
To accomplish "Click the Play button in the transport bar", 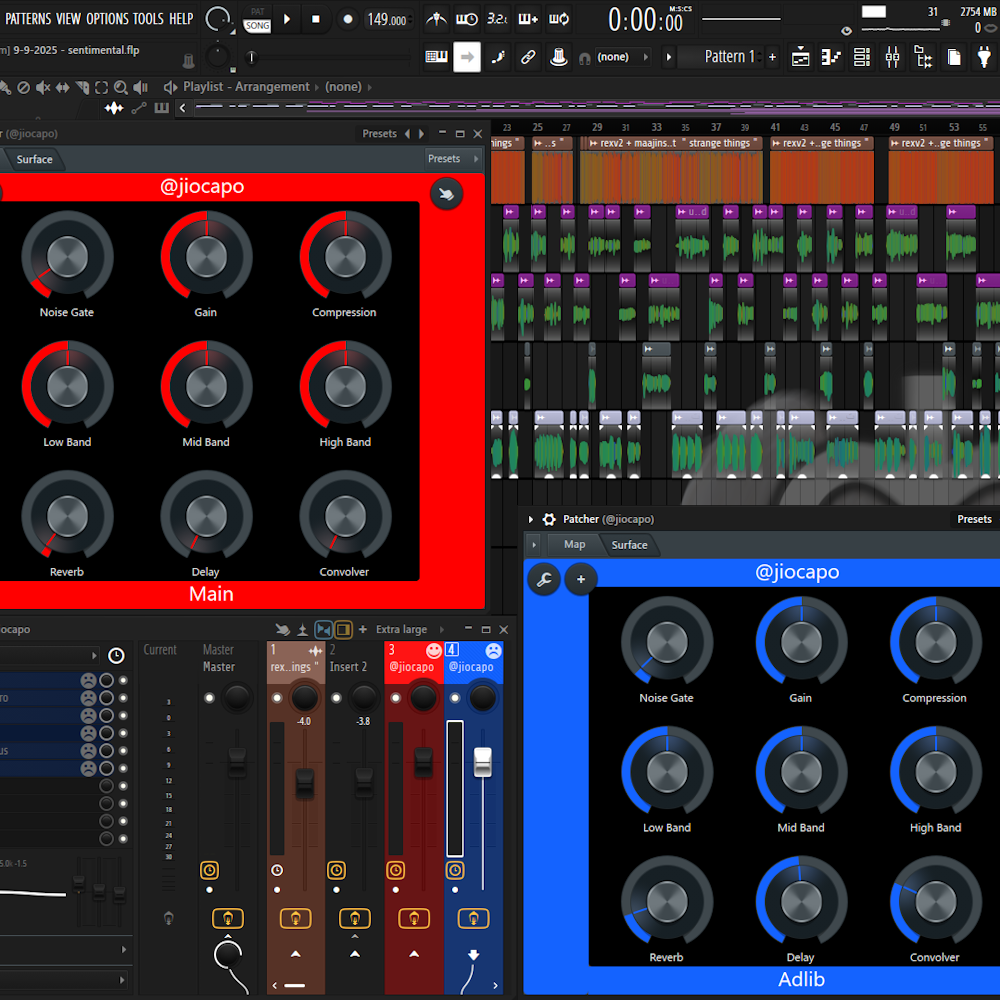I will [287, 19].
